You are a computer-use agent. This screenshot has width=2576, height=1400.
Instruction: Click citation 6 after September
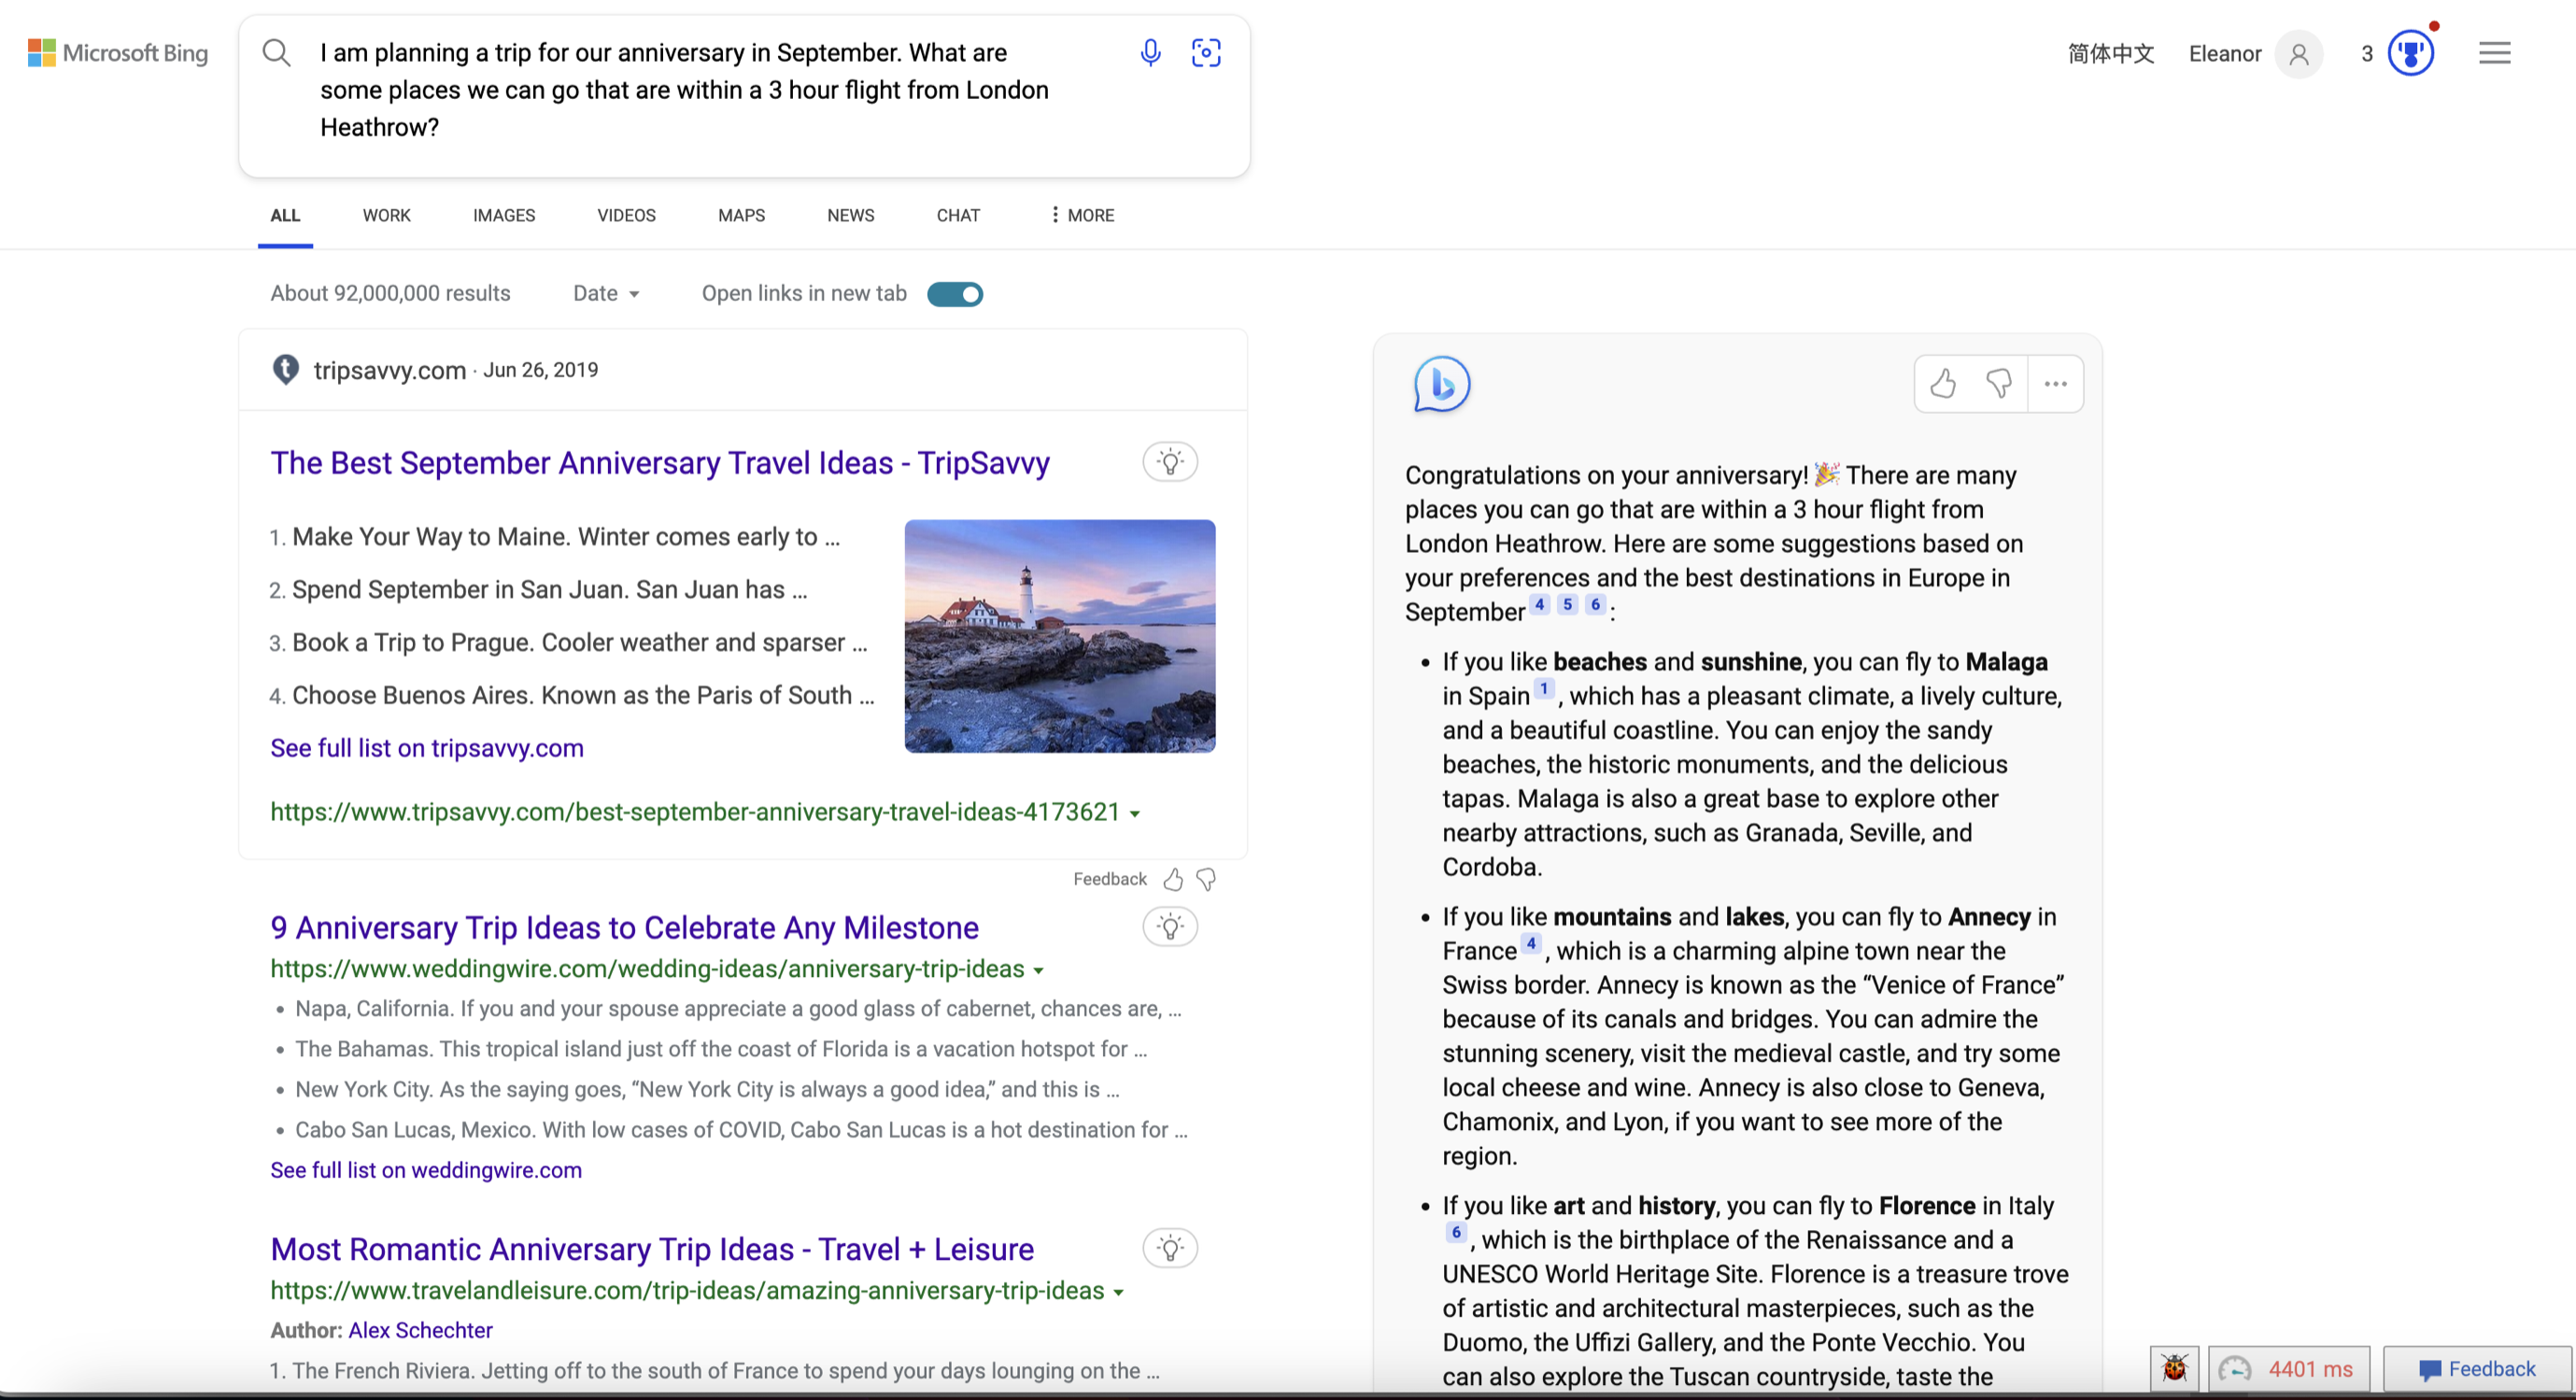tap(1595, 604)
